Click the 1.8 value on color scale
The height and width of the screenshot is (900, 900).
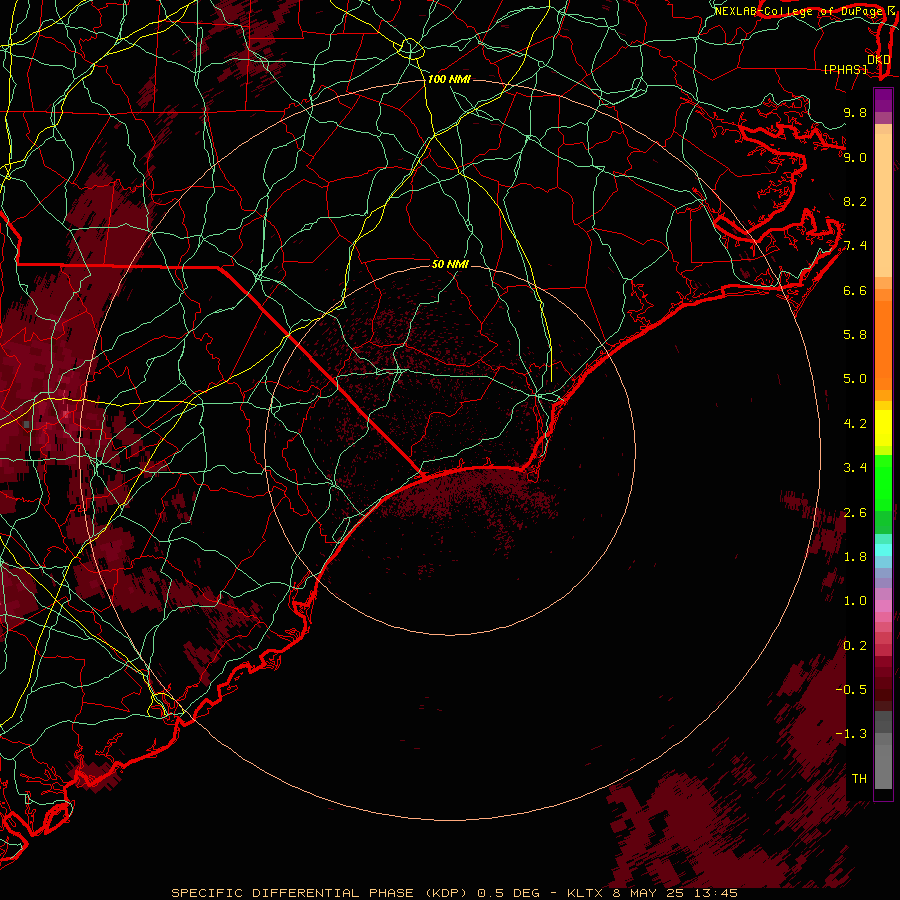pyautogui.click(x=855, y=557)
